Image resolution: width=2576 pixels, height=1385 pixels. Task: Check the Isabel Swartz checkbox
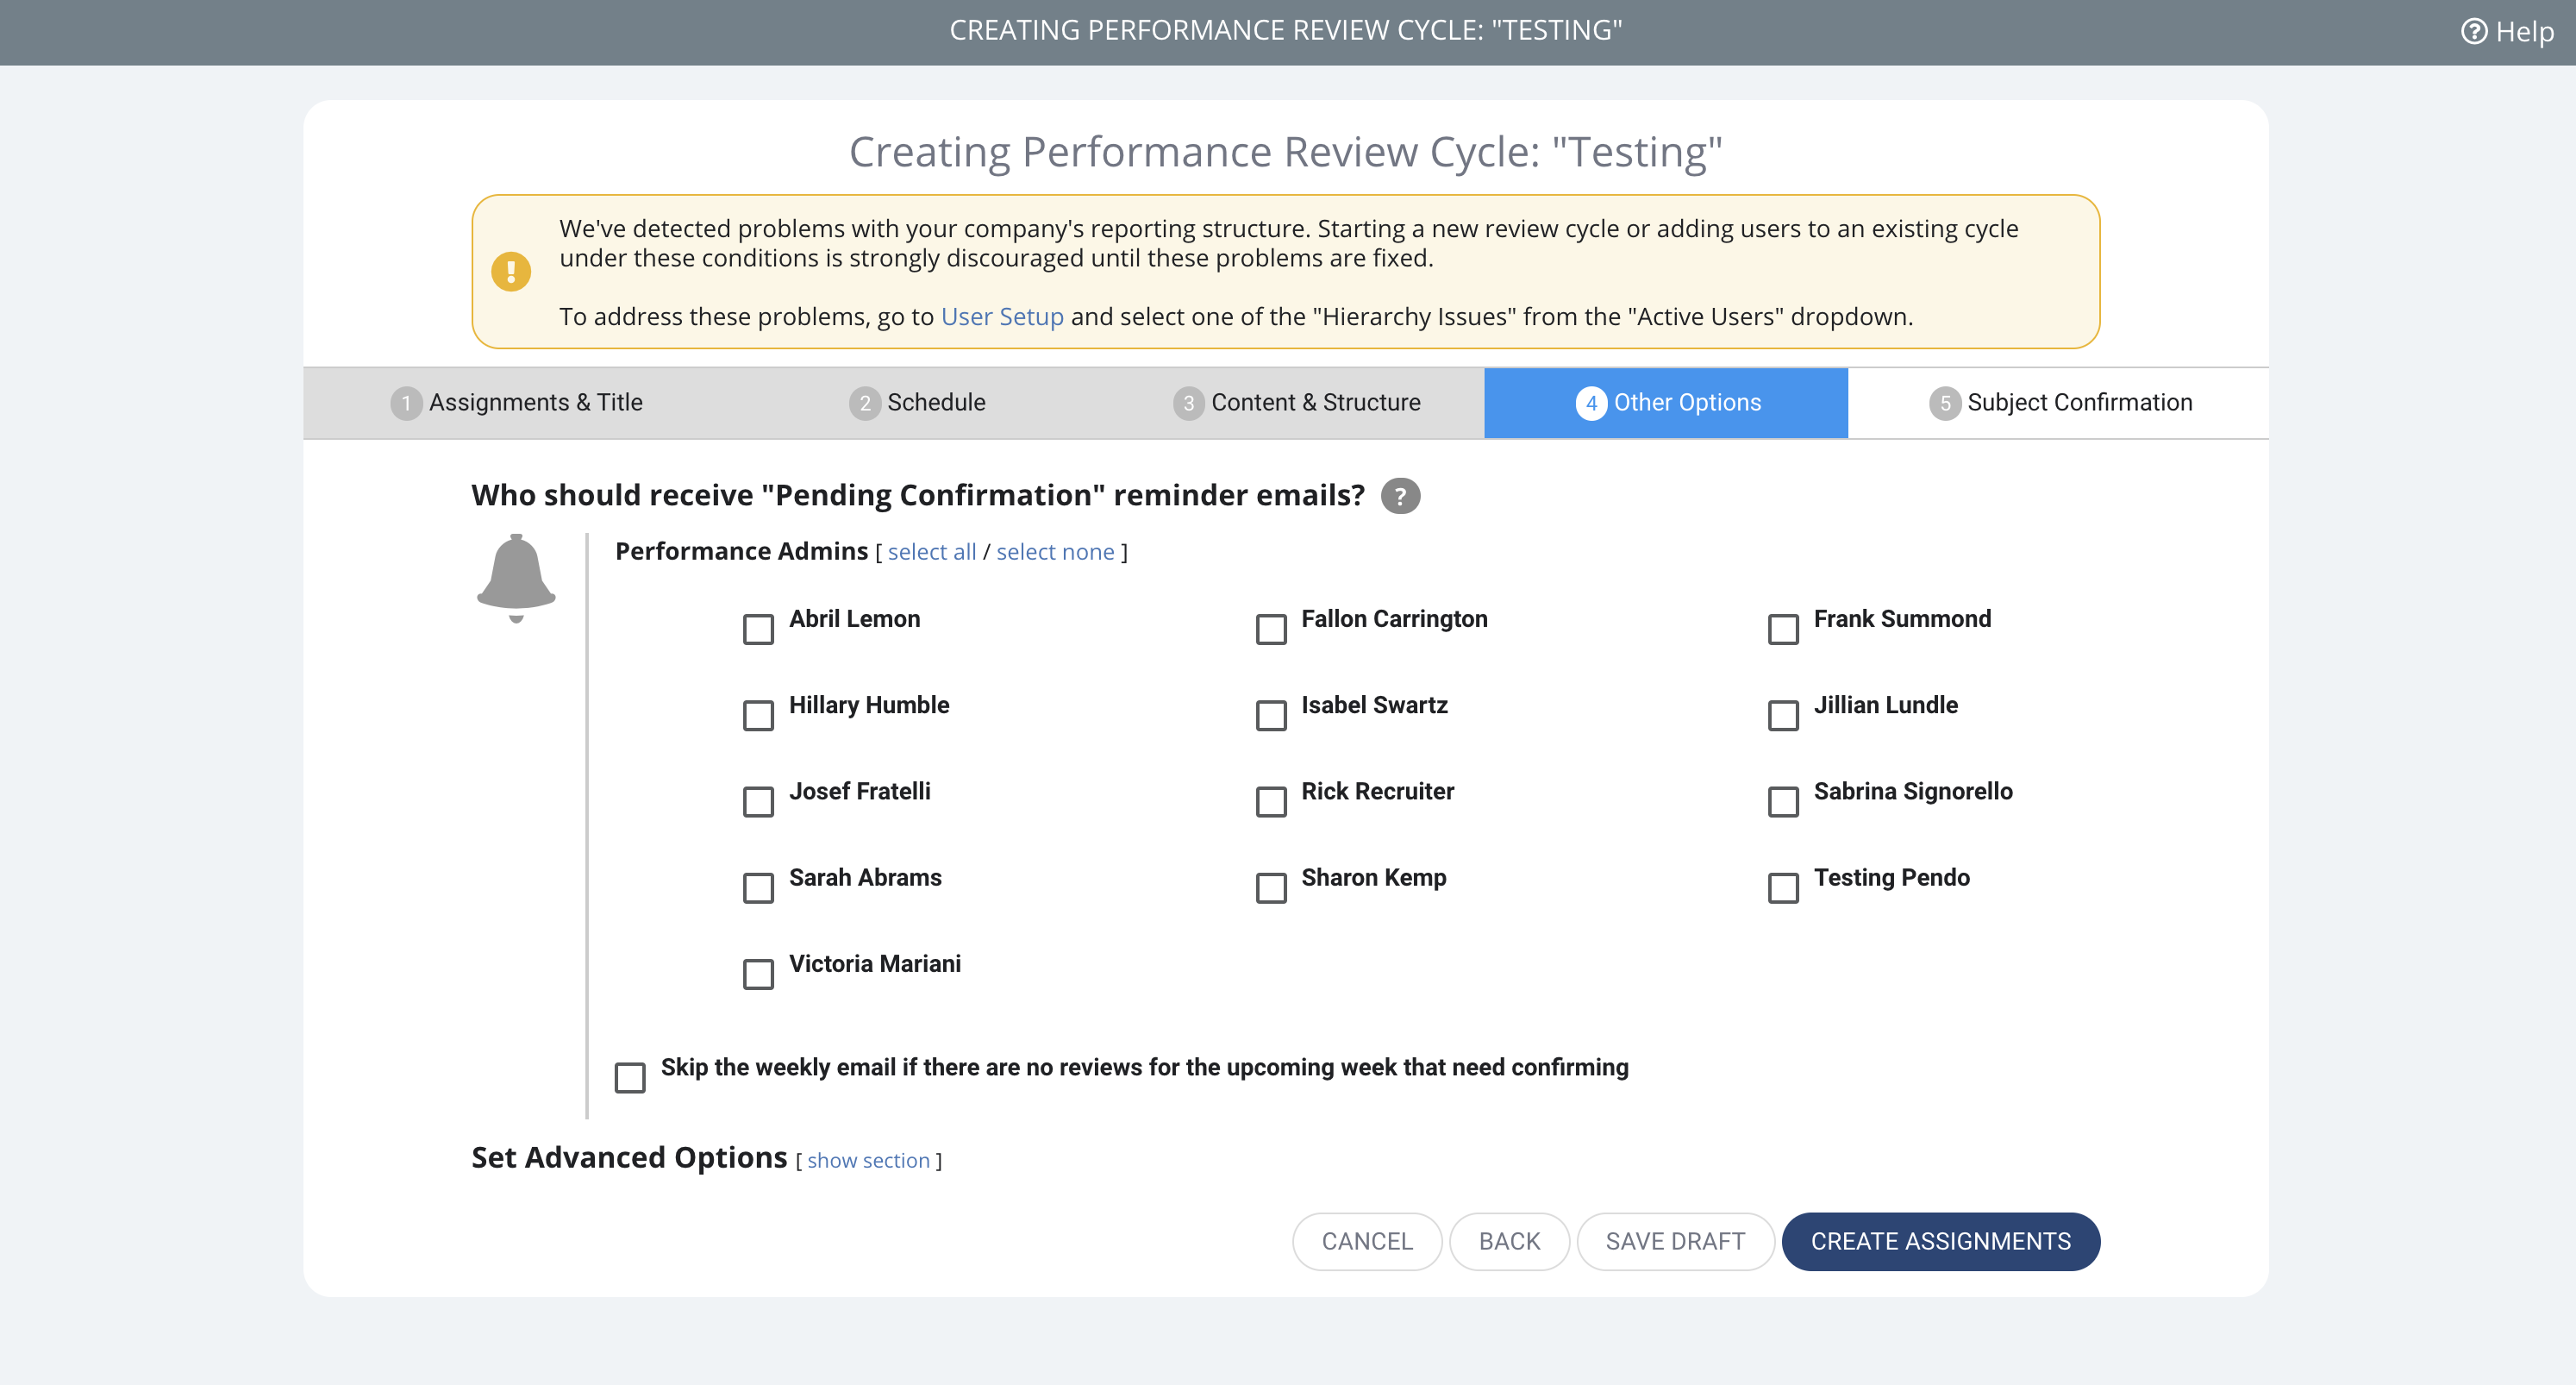pos(1271,716)
